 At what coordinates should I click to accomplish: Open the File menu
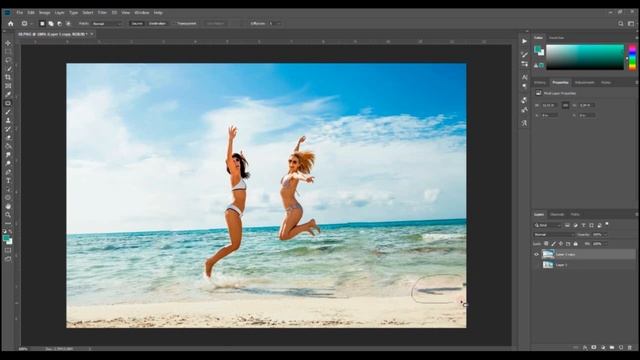click(x=20, y=13)
